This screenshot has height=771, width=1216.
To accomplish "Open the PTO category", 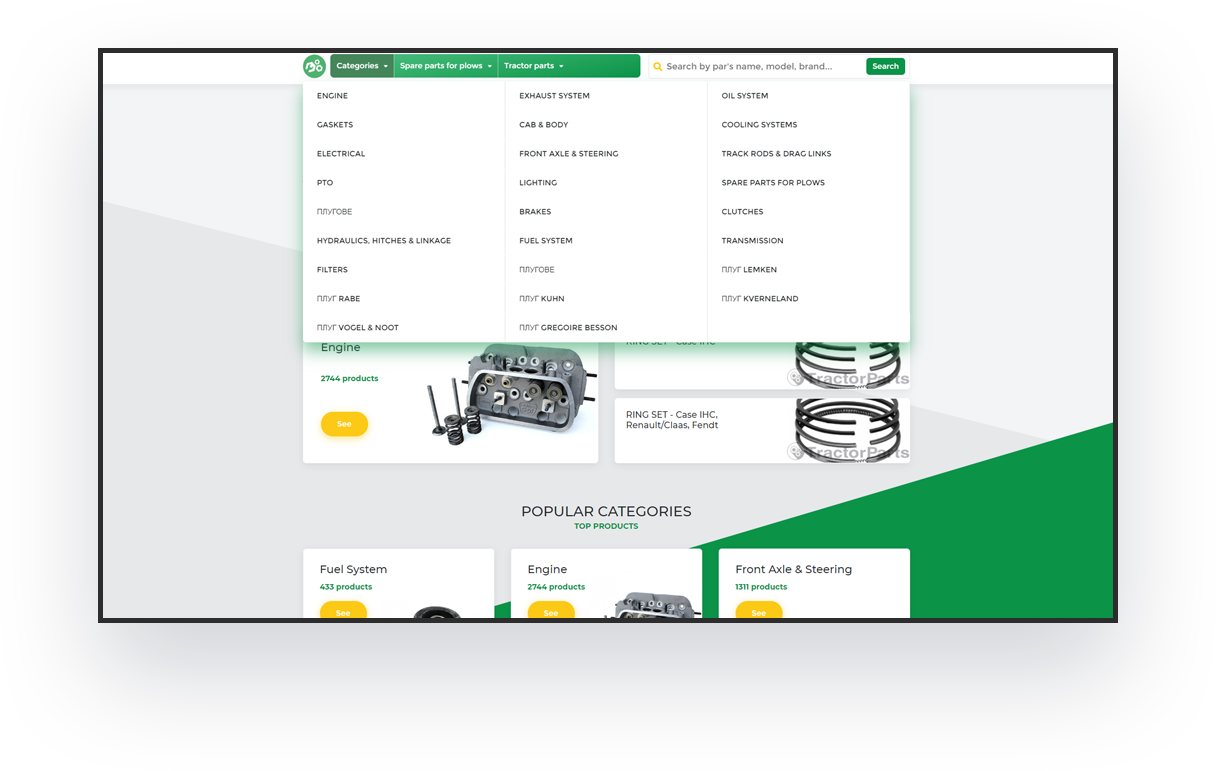I will [x=324, y=182].
